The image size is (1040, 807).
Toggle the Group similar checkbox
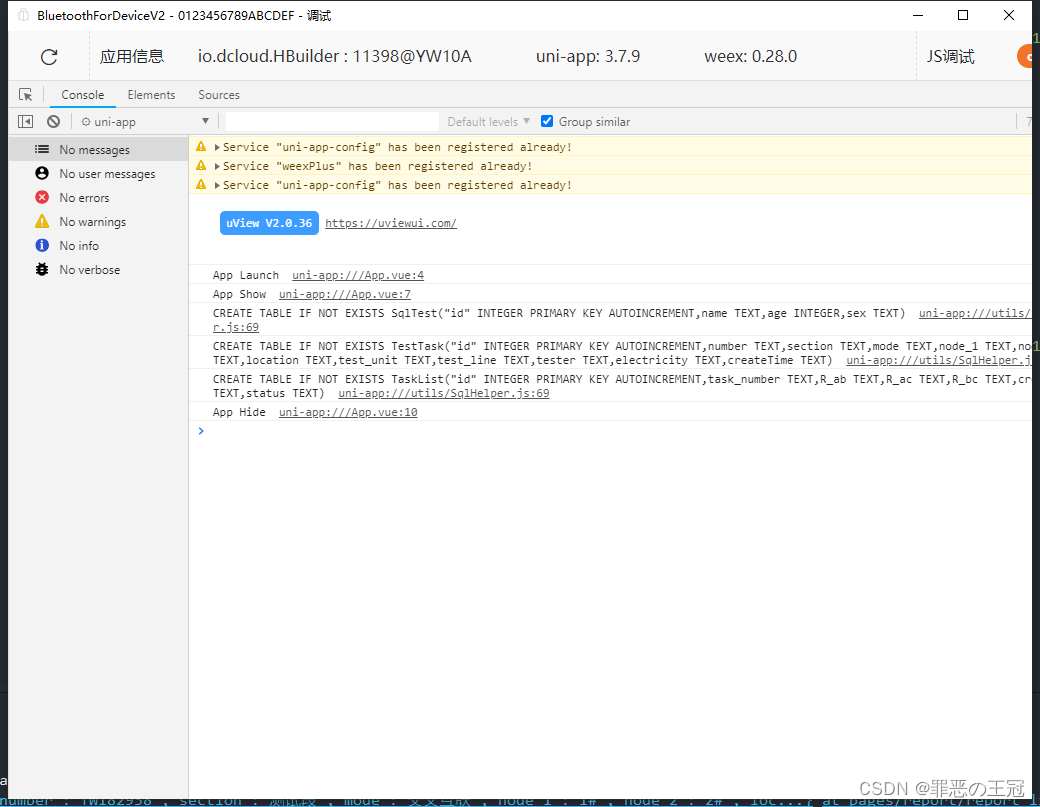[x=547, y=121]
